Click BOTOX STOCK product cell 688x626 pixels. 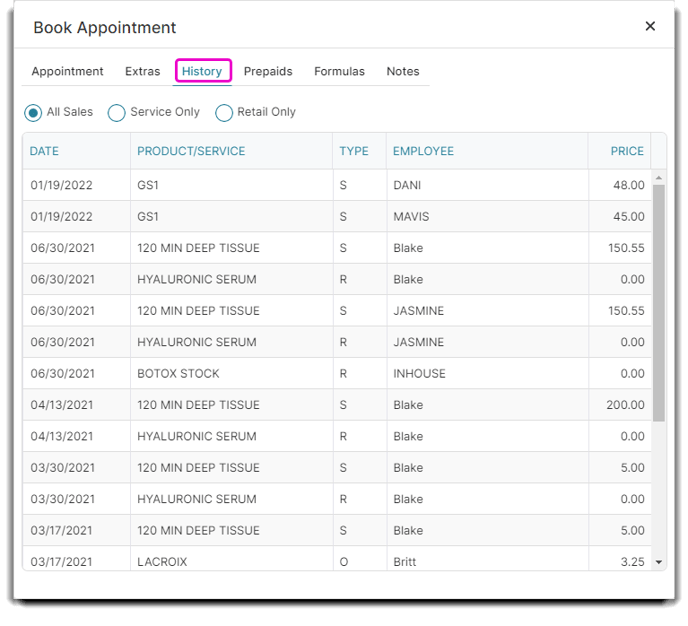[231, 374]
